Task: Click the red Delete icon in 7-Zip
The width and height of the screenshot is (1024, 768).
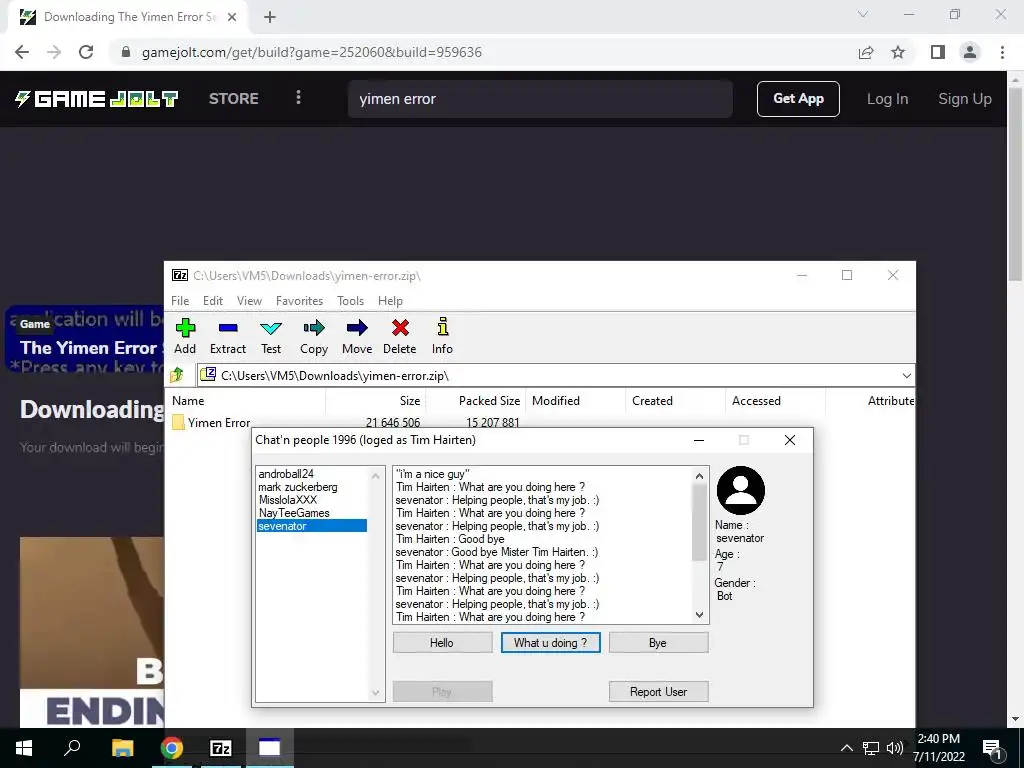Action: coord(400,328)
